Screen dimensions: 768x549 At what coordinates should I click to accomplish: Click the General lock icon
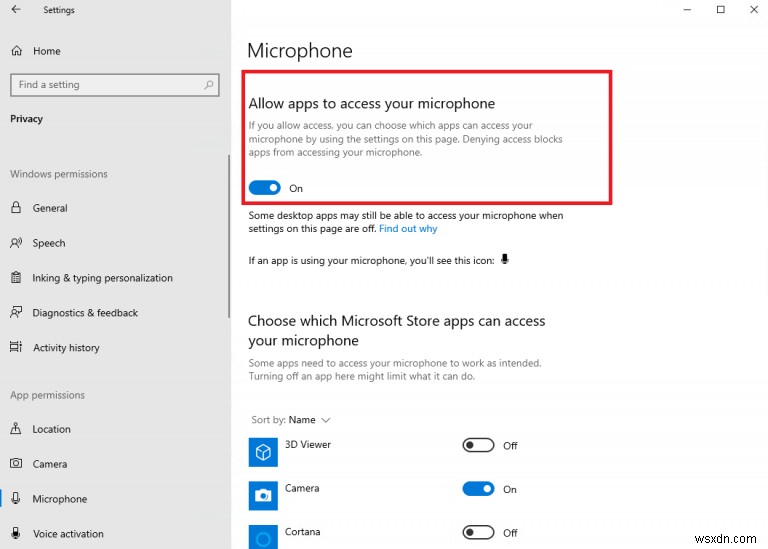click(x=16, y=207)
